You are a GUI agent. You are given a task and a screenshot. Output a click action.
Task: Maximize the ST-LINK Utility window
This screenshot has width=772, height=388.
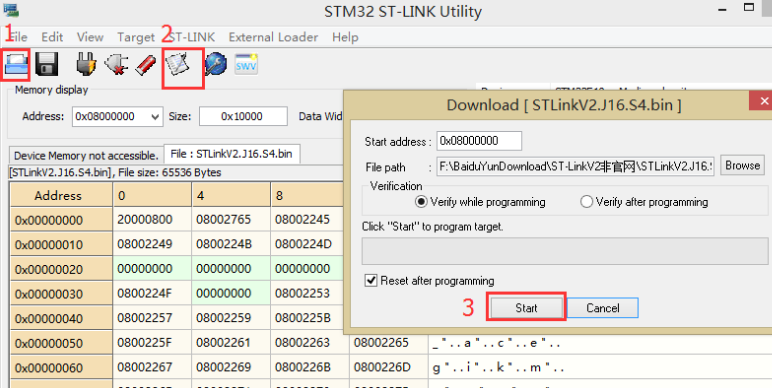click(x=749, y=7)
